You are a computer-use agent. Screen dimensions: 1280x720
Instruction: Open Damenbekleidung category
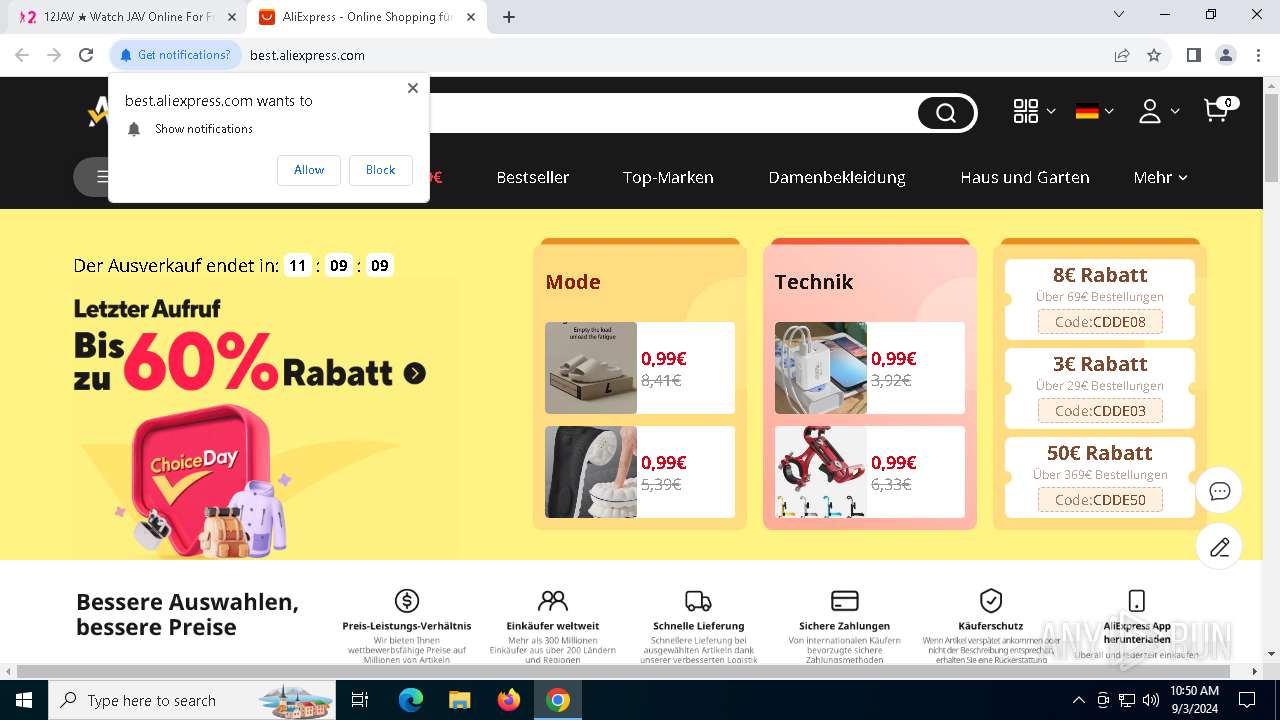point(837,177)
